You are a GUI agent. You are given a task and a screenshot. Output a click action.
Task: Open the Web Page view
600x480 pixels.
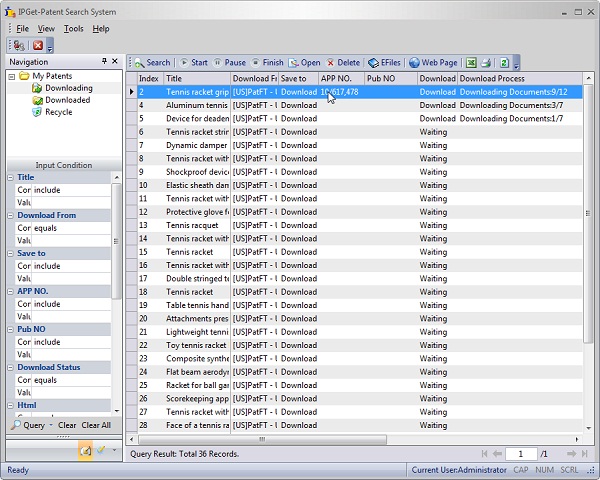coord(433,62)
